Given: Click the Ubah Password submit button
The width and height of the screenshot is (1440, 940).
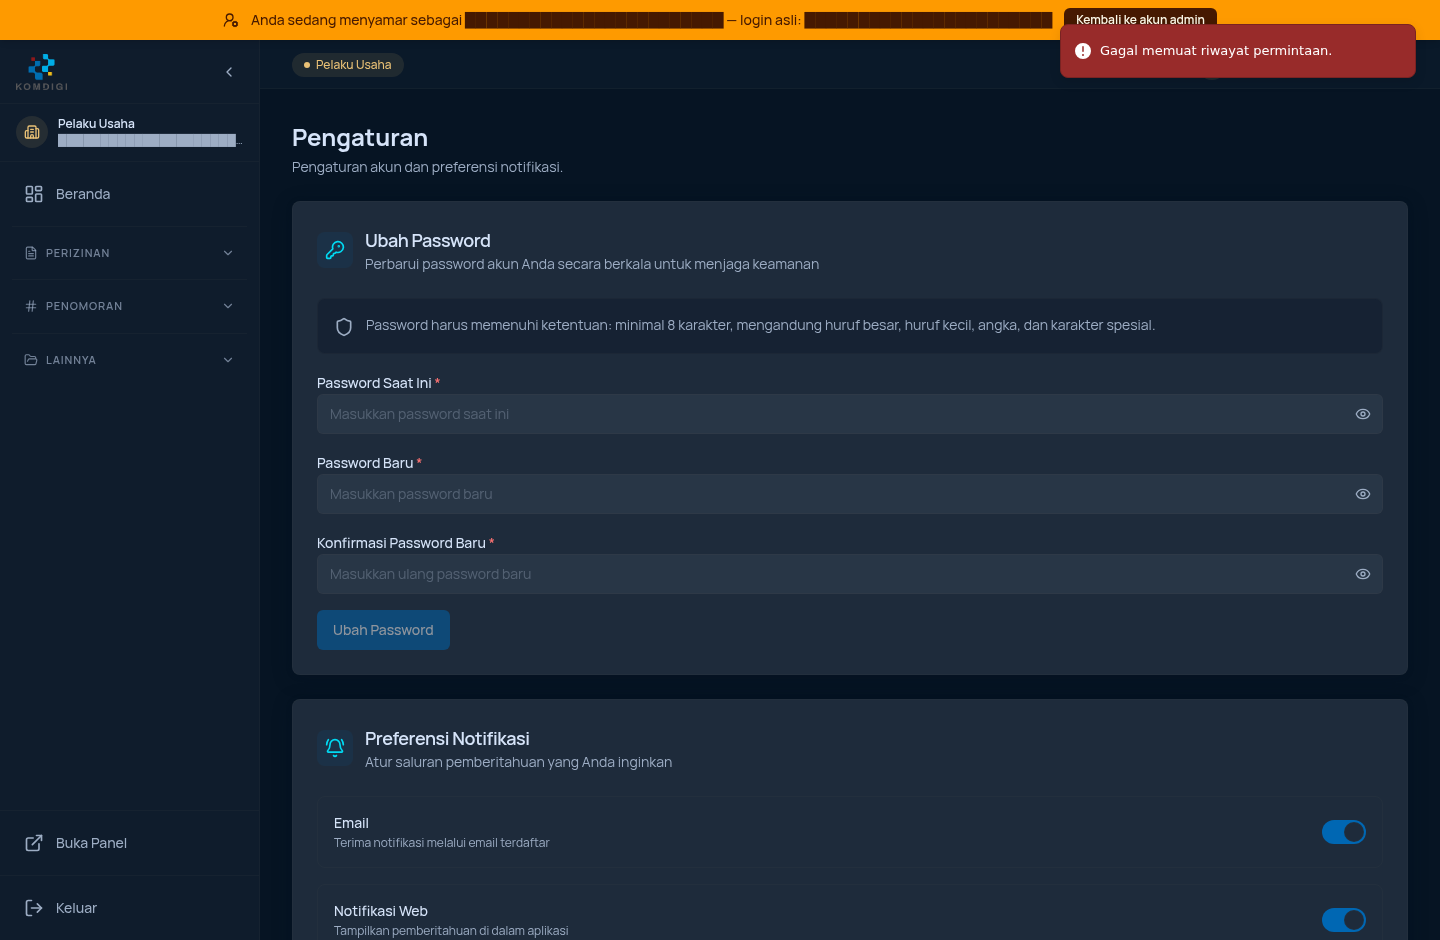Looking at the screenshot, I should pos(383,630).
